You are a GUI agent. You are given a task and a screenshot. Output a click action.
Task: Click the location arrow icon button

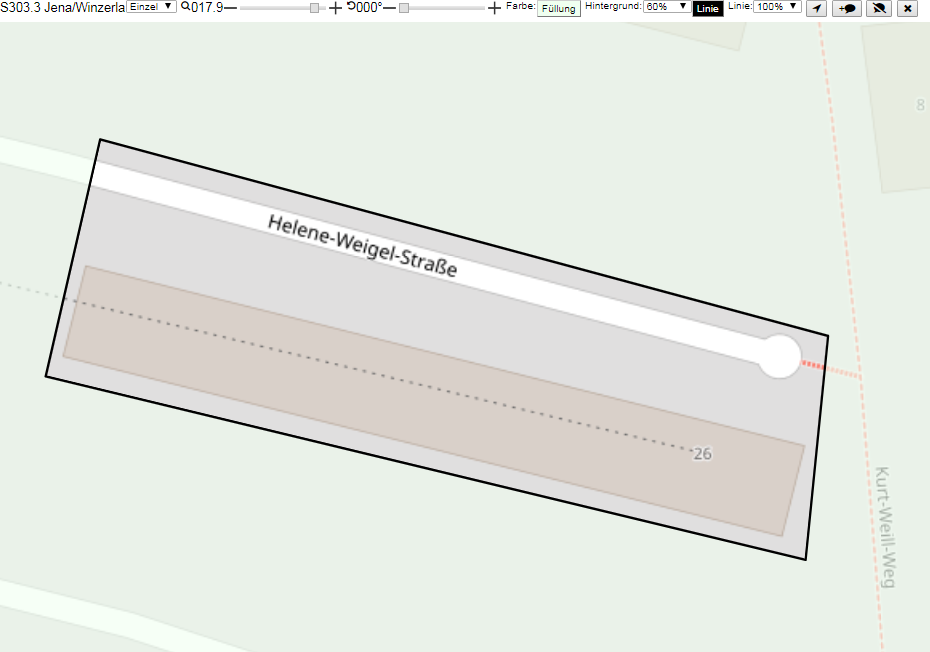point(817,8)
